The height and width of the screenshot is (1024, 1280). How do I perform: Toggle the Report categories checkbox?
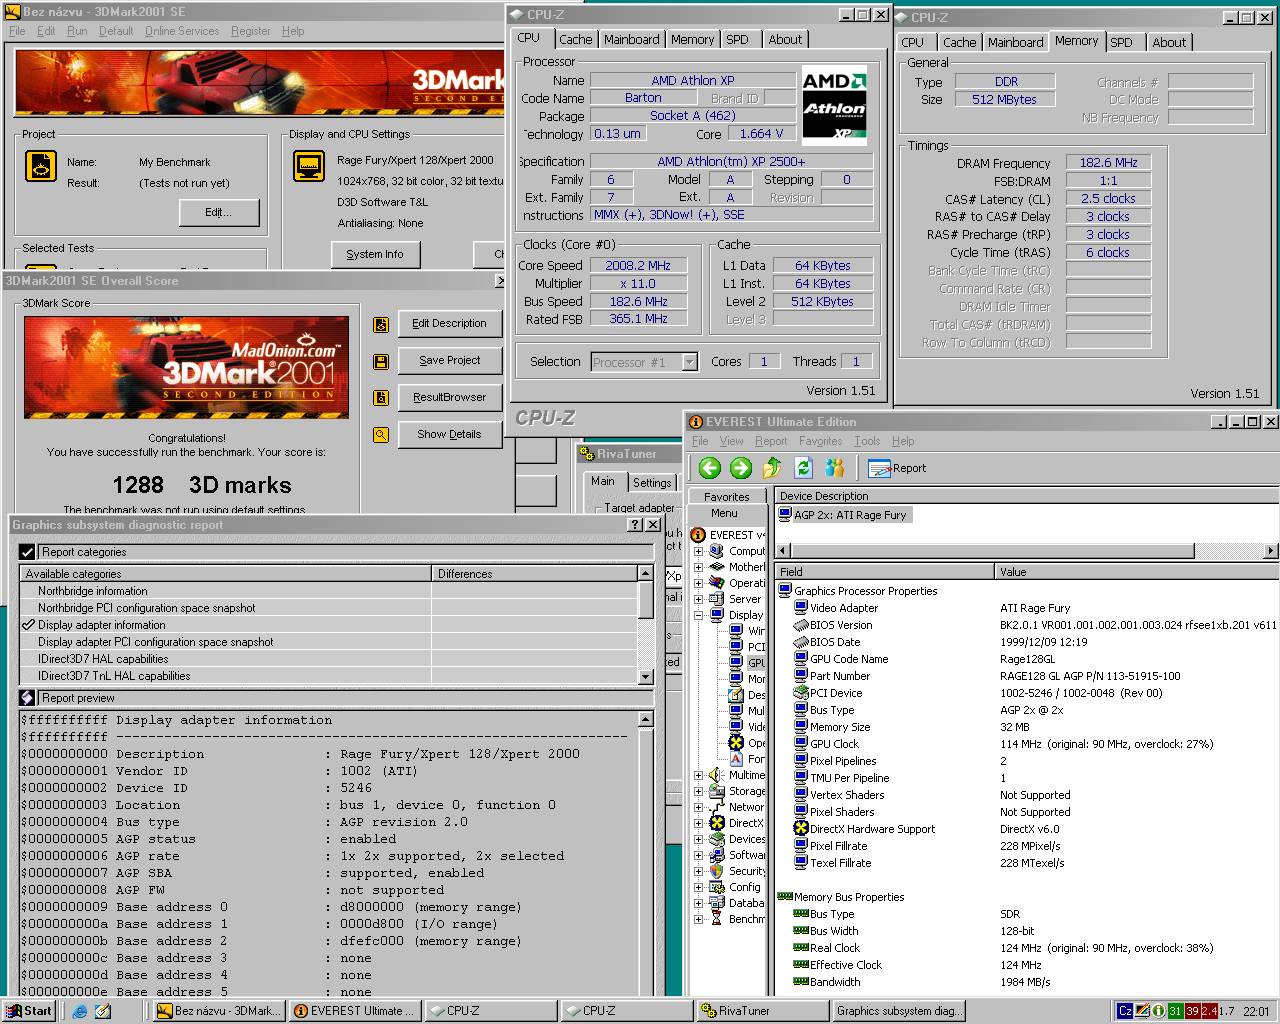(27, 552)
